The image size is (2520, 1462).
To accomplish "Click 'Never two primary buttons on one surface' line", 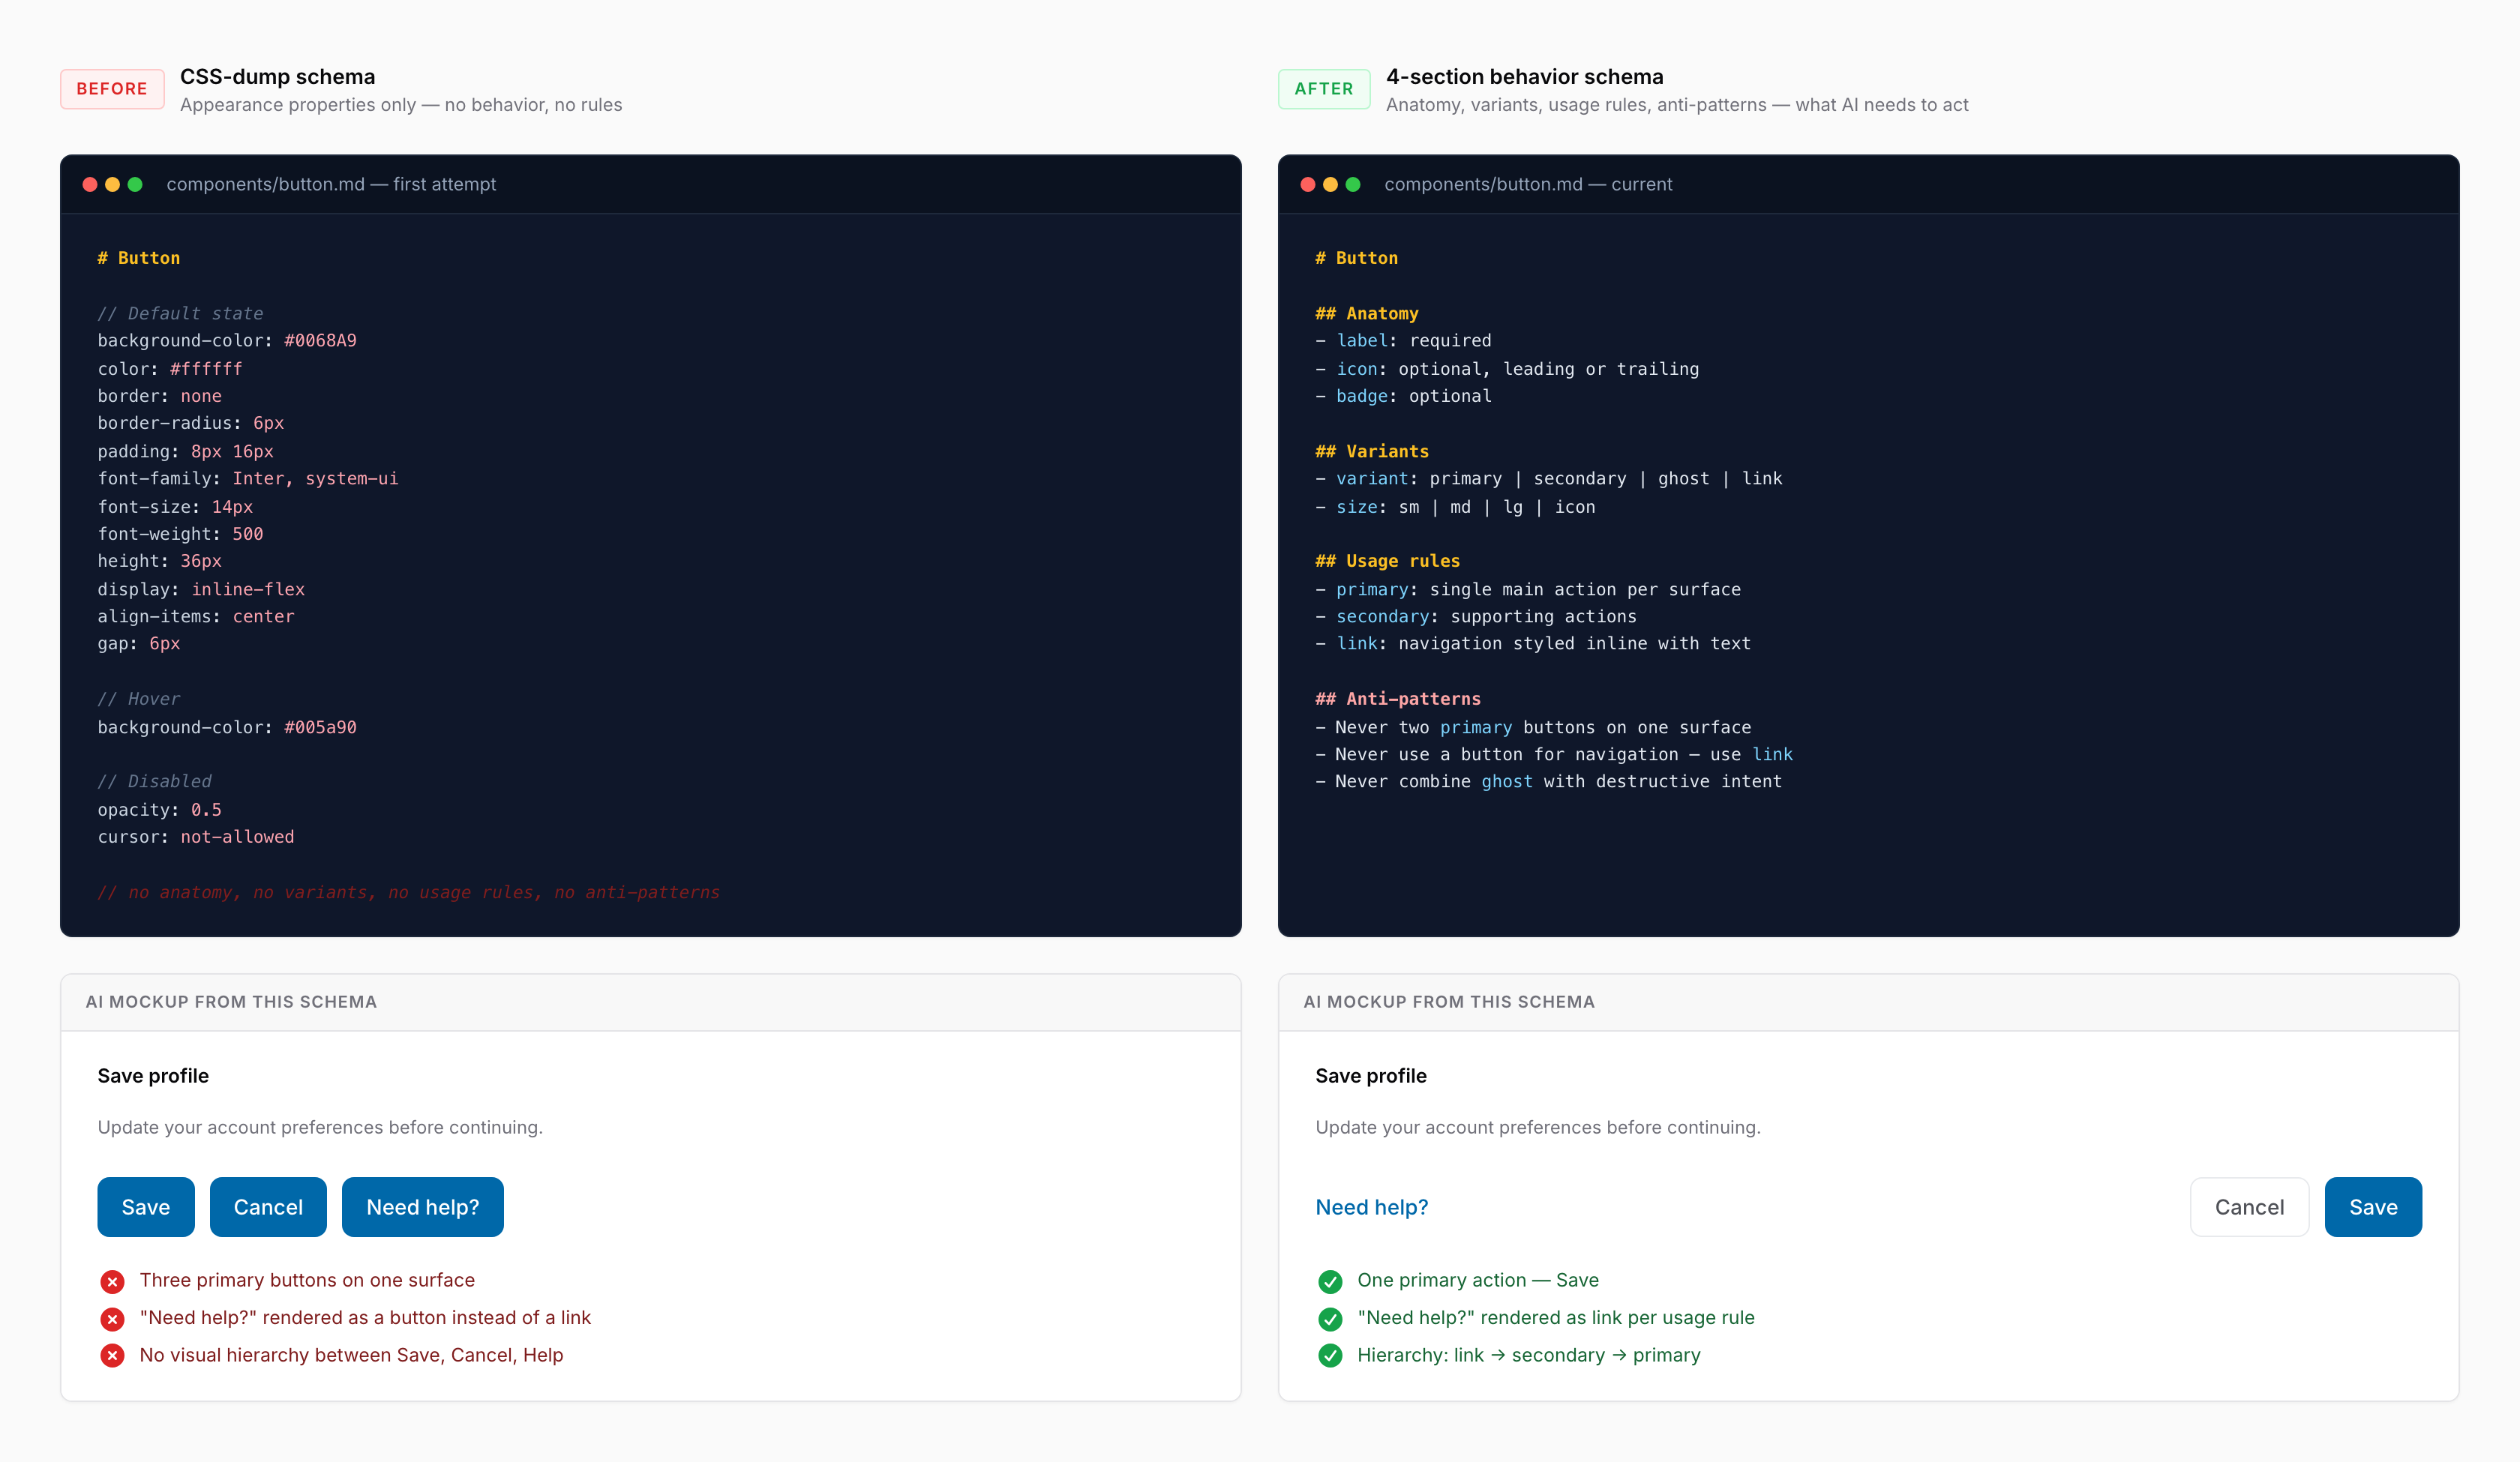I will click(1533, 728).
